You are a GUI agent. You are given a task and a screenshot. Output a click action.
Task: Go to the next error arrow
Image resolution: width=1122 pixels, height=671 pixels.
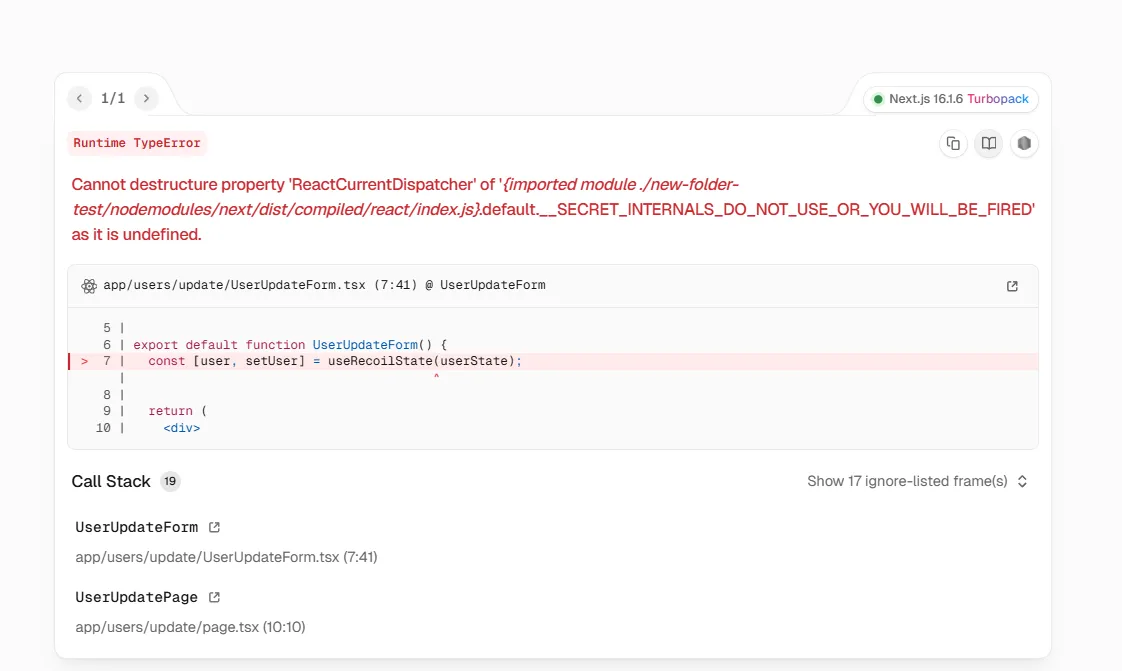coord(146,98)
